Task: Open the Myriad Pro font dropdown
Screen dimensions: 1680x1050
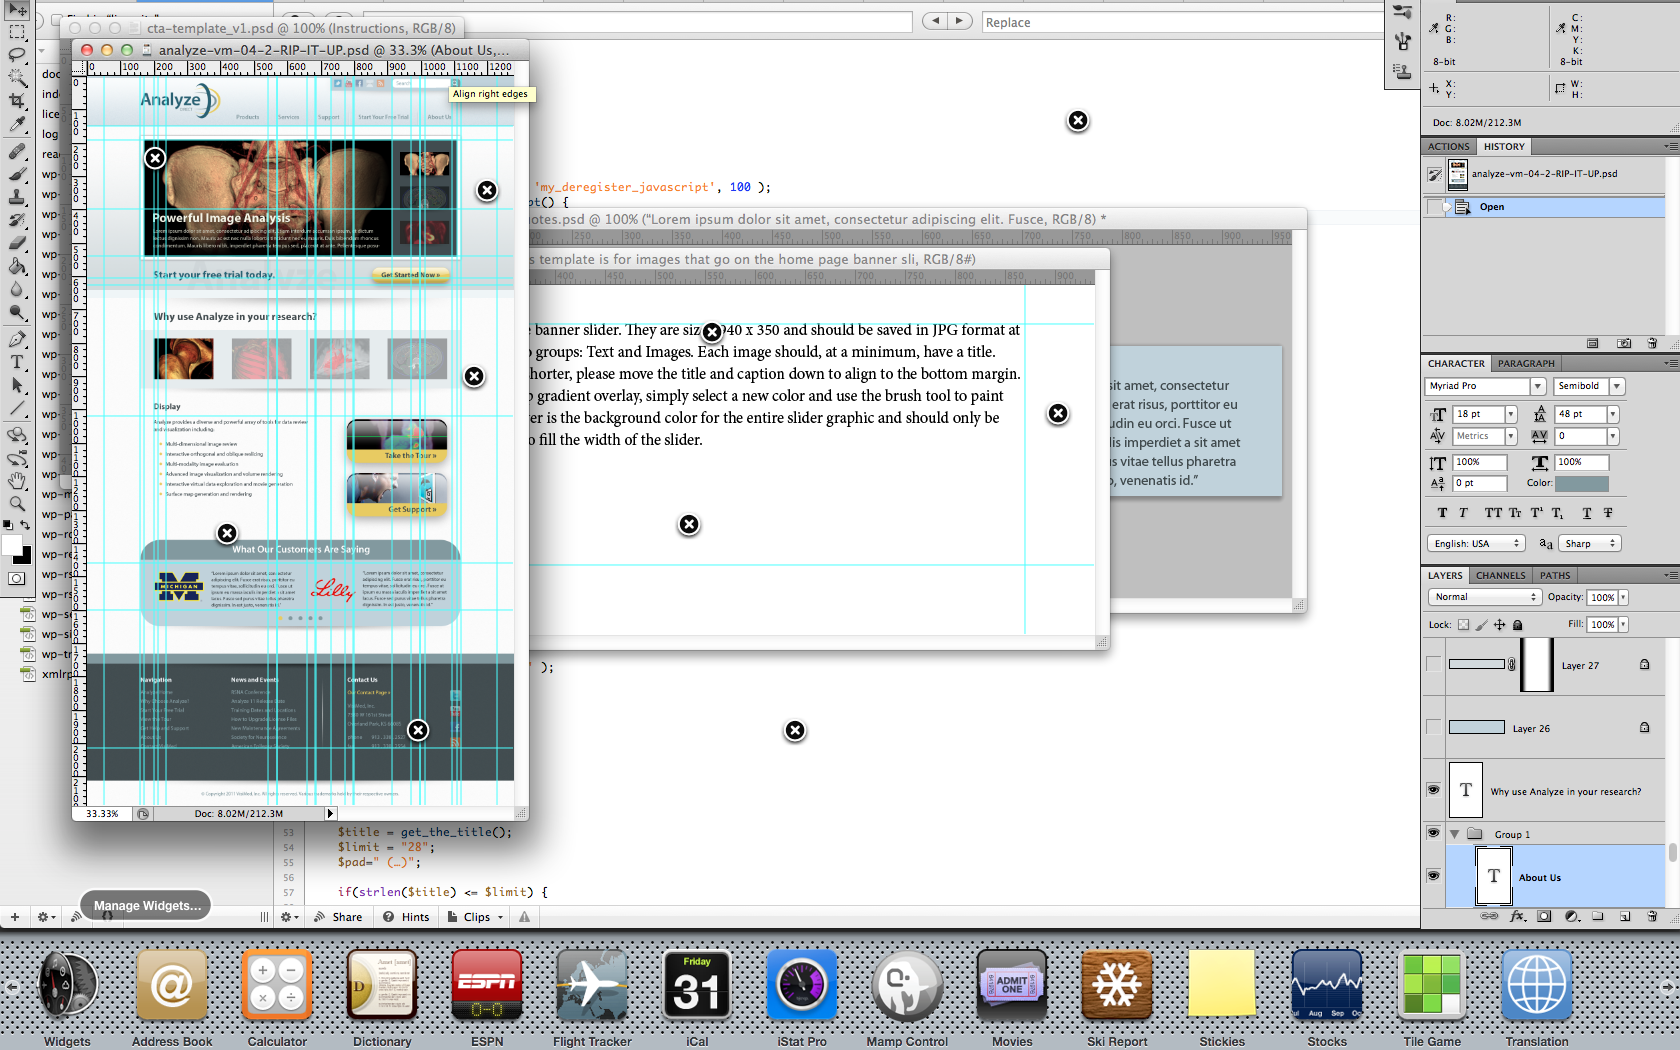Action: click(x=1538, y=386)
